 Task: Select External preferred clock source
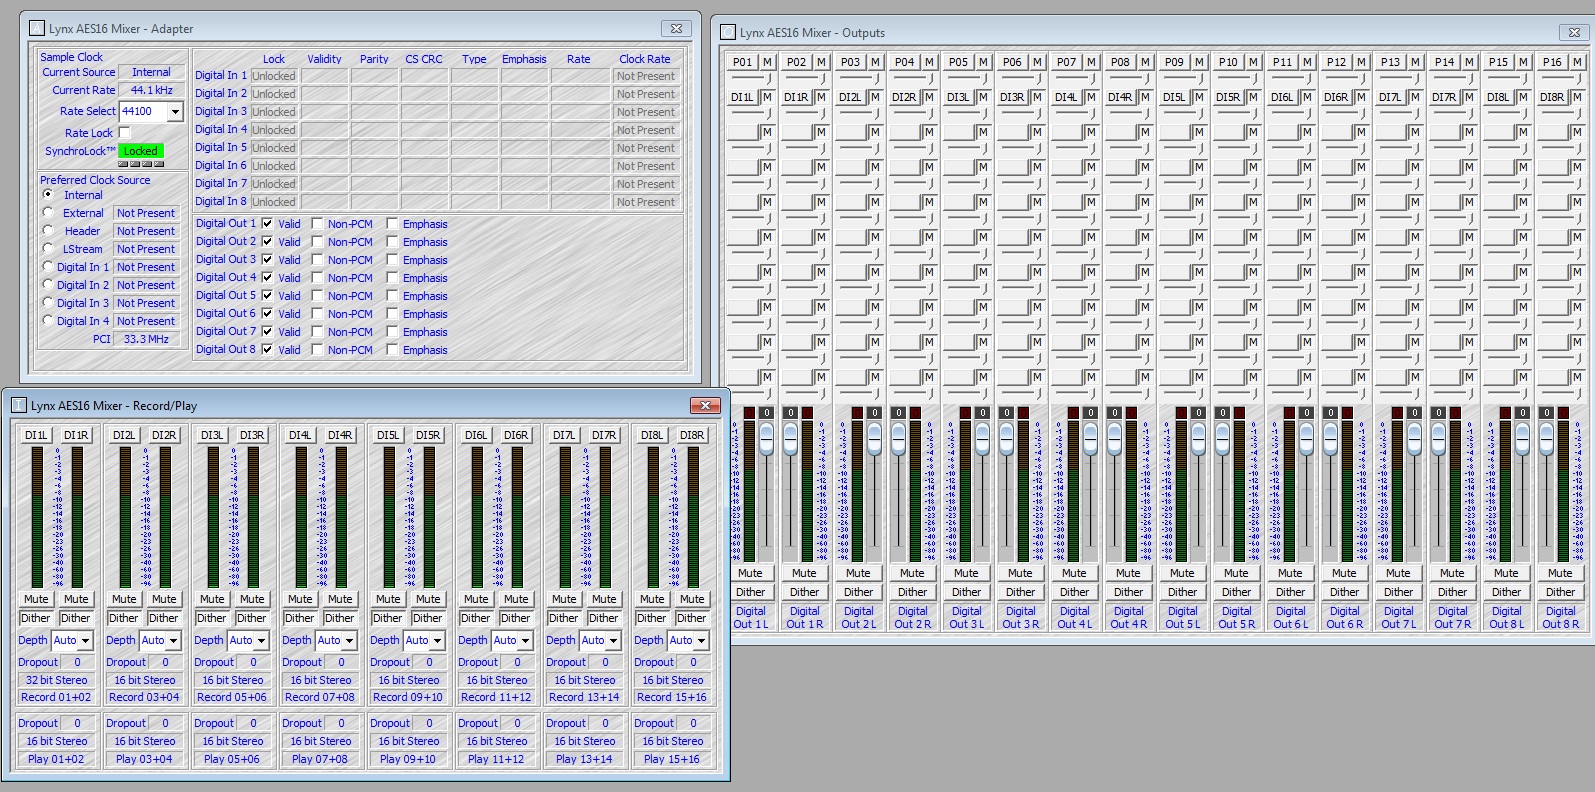click(47, 212)
